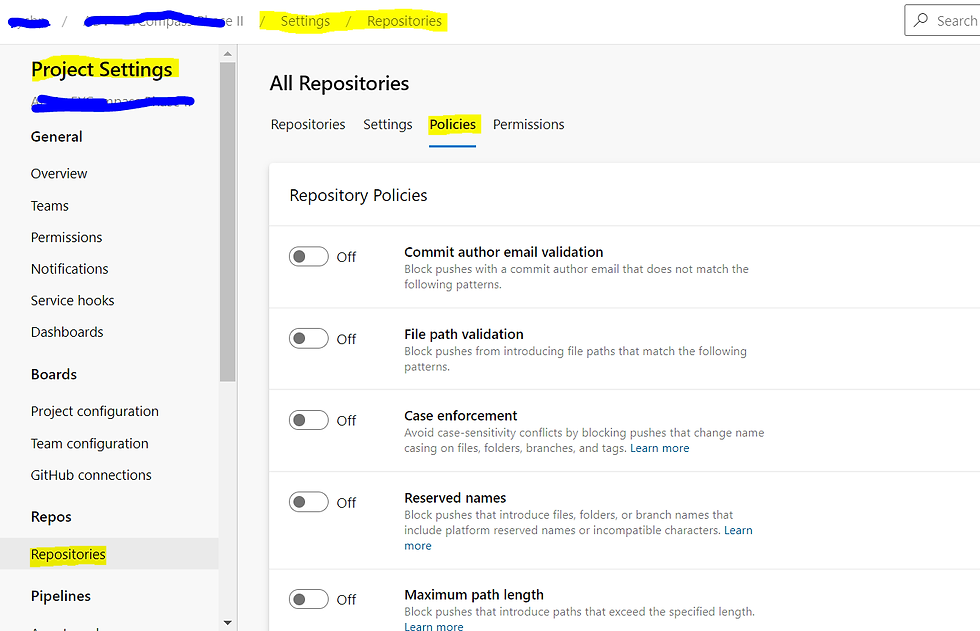This screenshot has height=631, width=980.
Task: Click the sidebar scrollbar thumb
Action: tap(228, 222)
